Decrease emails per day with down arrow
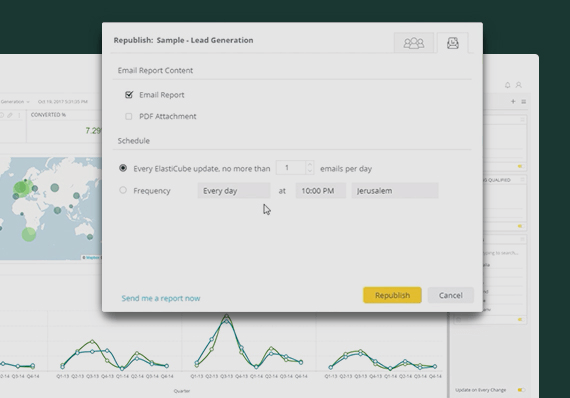The width and height of the screenshot is (570, 398). [310, 171]
